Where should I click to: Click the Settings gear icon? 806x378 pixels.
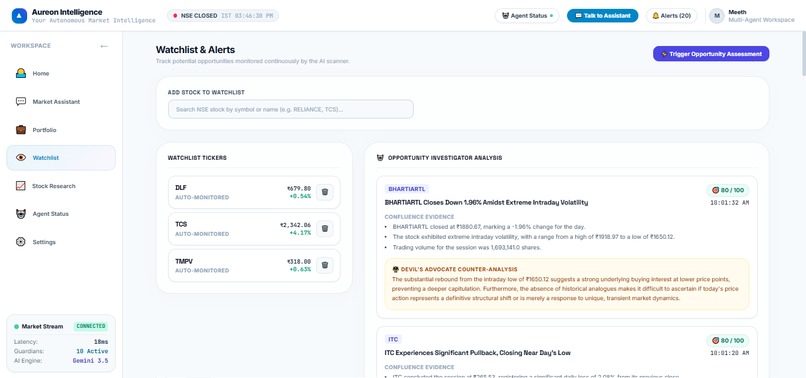coord(21,242)
